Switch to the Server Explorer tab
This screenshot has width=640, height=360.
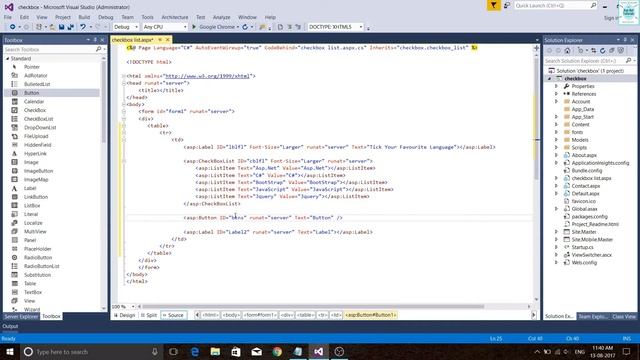[x=21, y=316]
